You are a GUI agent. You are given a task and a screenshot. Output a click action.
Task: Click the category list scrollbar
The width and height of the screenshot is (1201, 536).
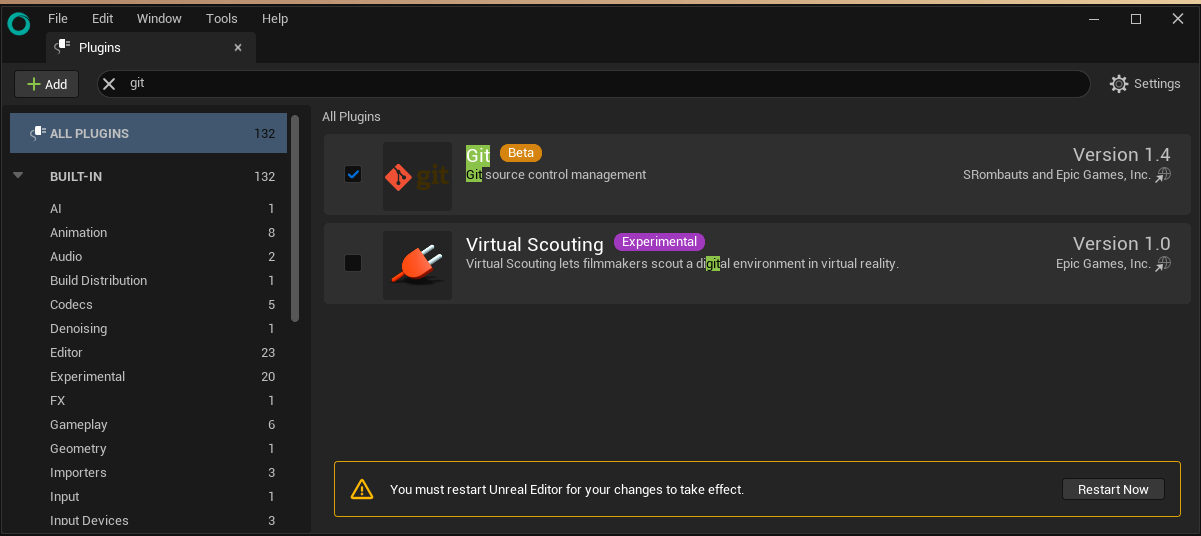tap(295, 218)
